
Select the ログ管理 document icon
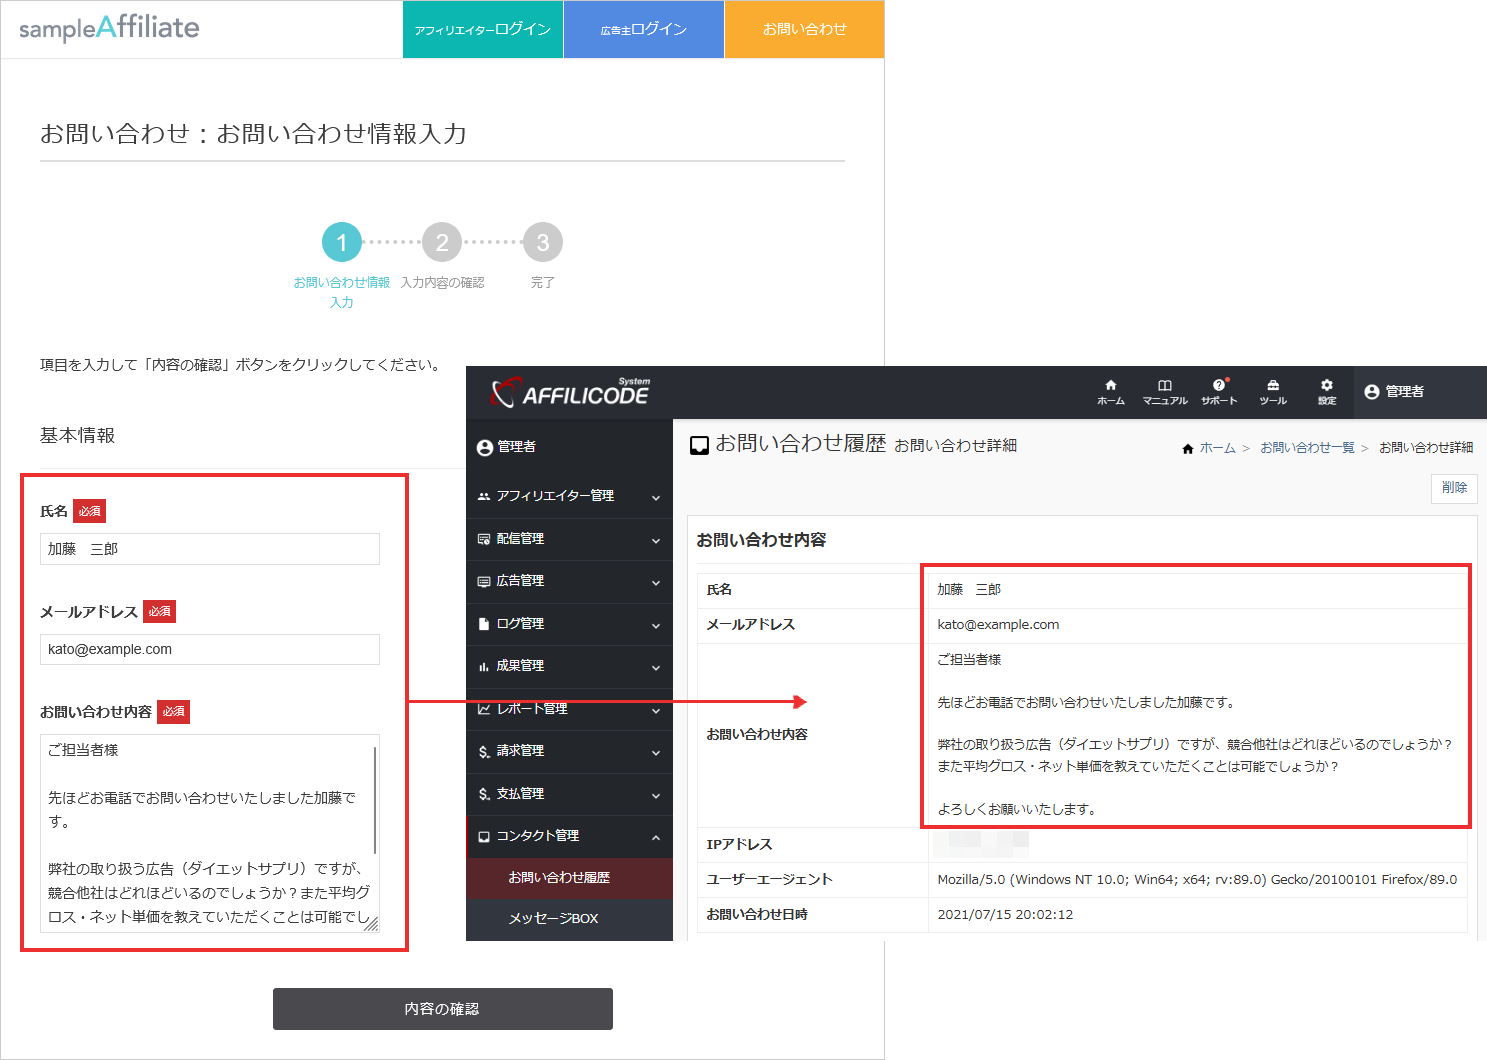tap(484, 623)
